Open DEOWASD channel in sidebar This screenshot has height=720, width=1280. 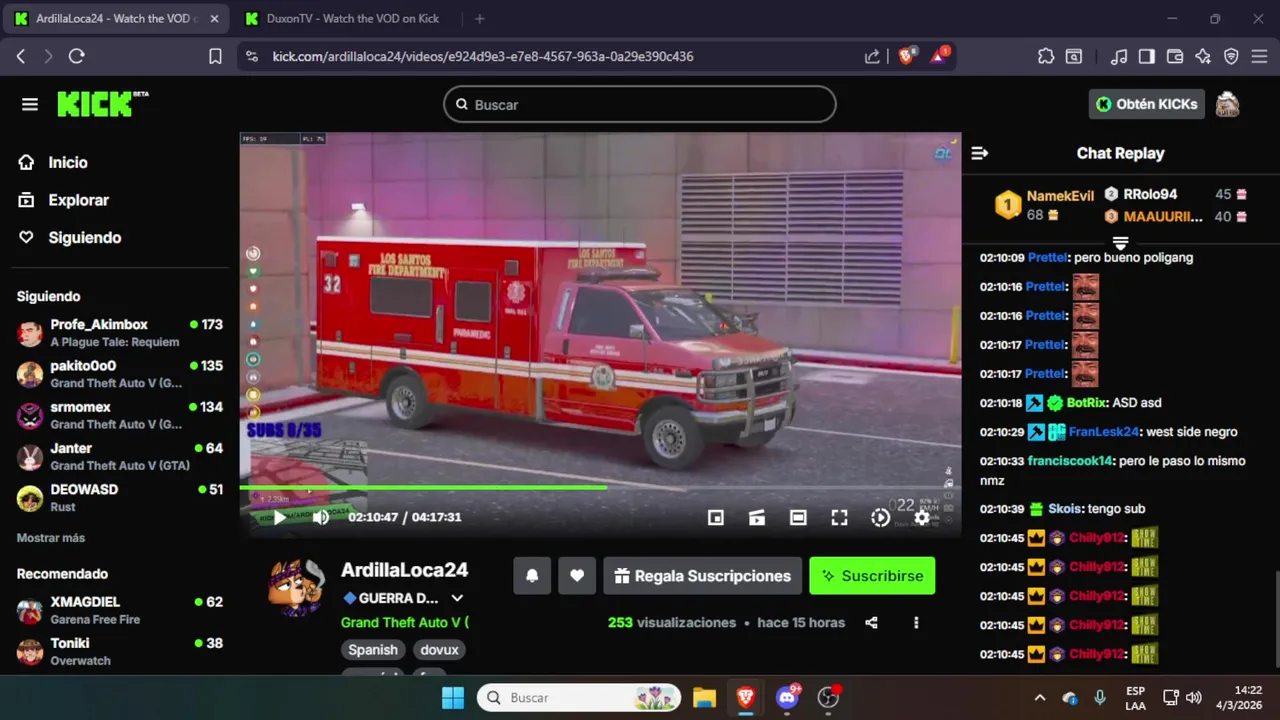120,497
